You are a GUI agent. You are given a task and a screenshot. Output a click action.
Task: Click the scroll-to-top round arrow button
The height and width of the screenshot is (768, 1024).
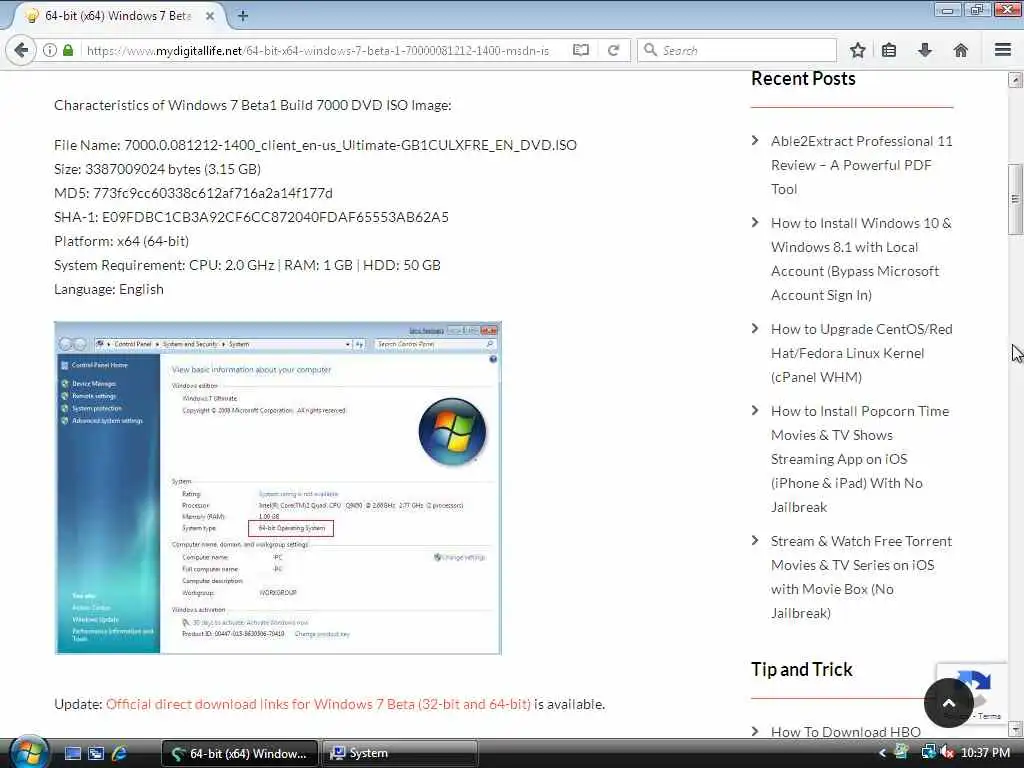[x=948, y=703]
